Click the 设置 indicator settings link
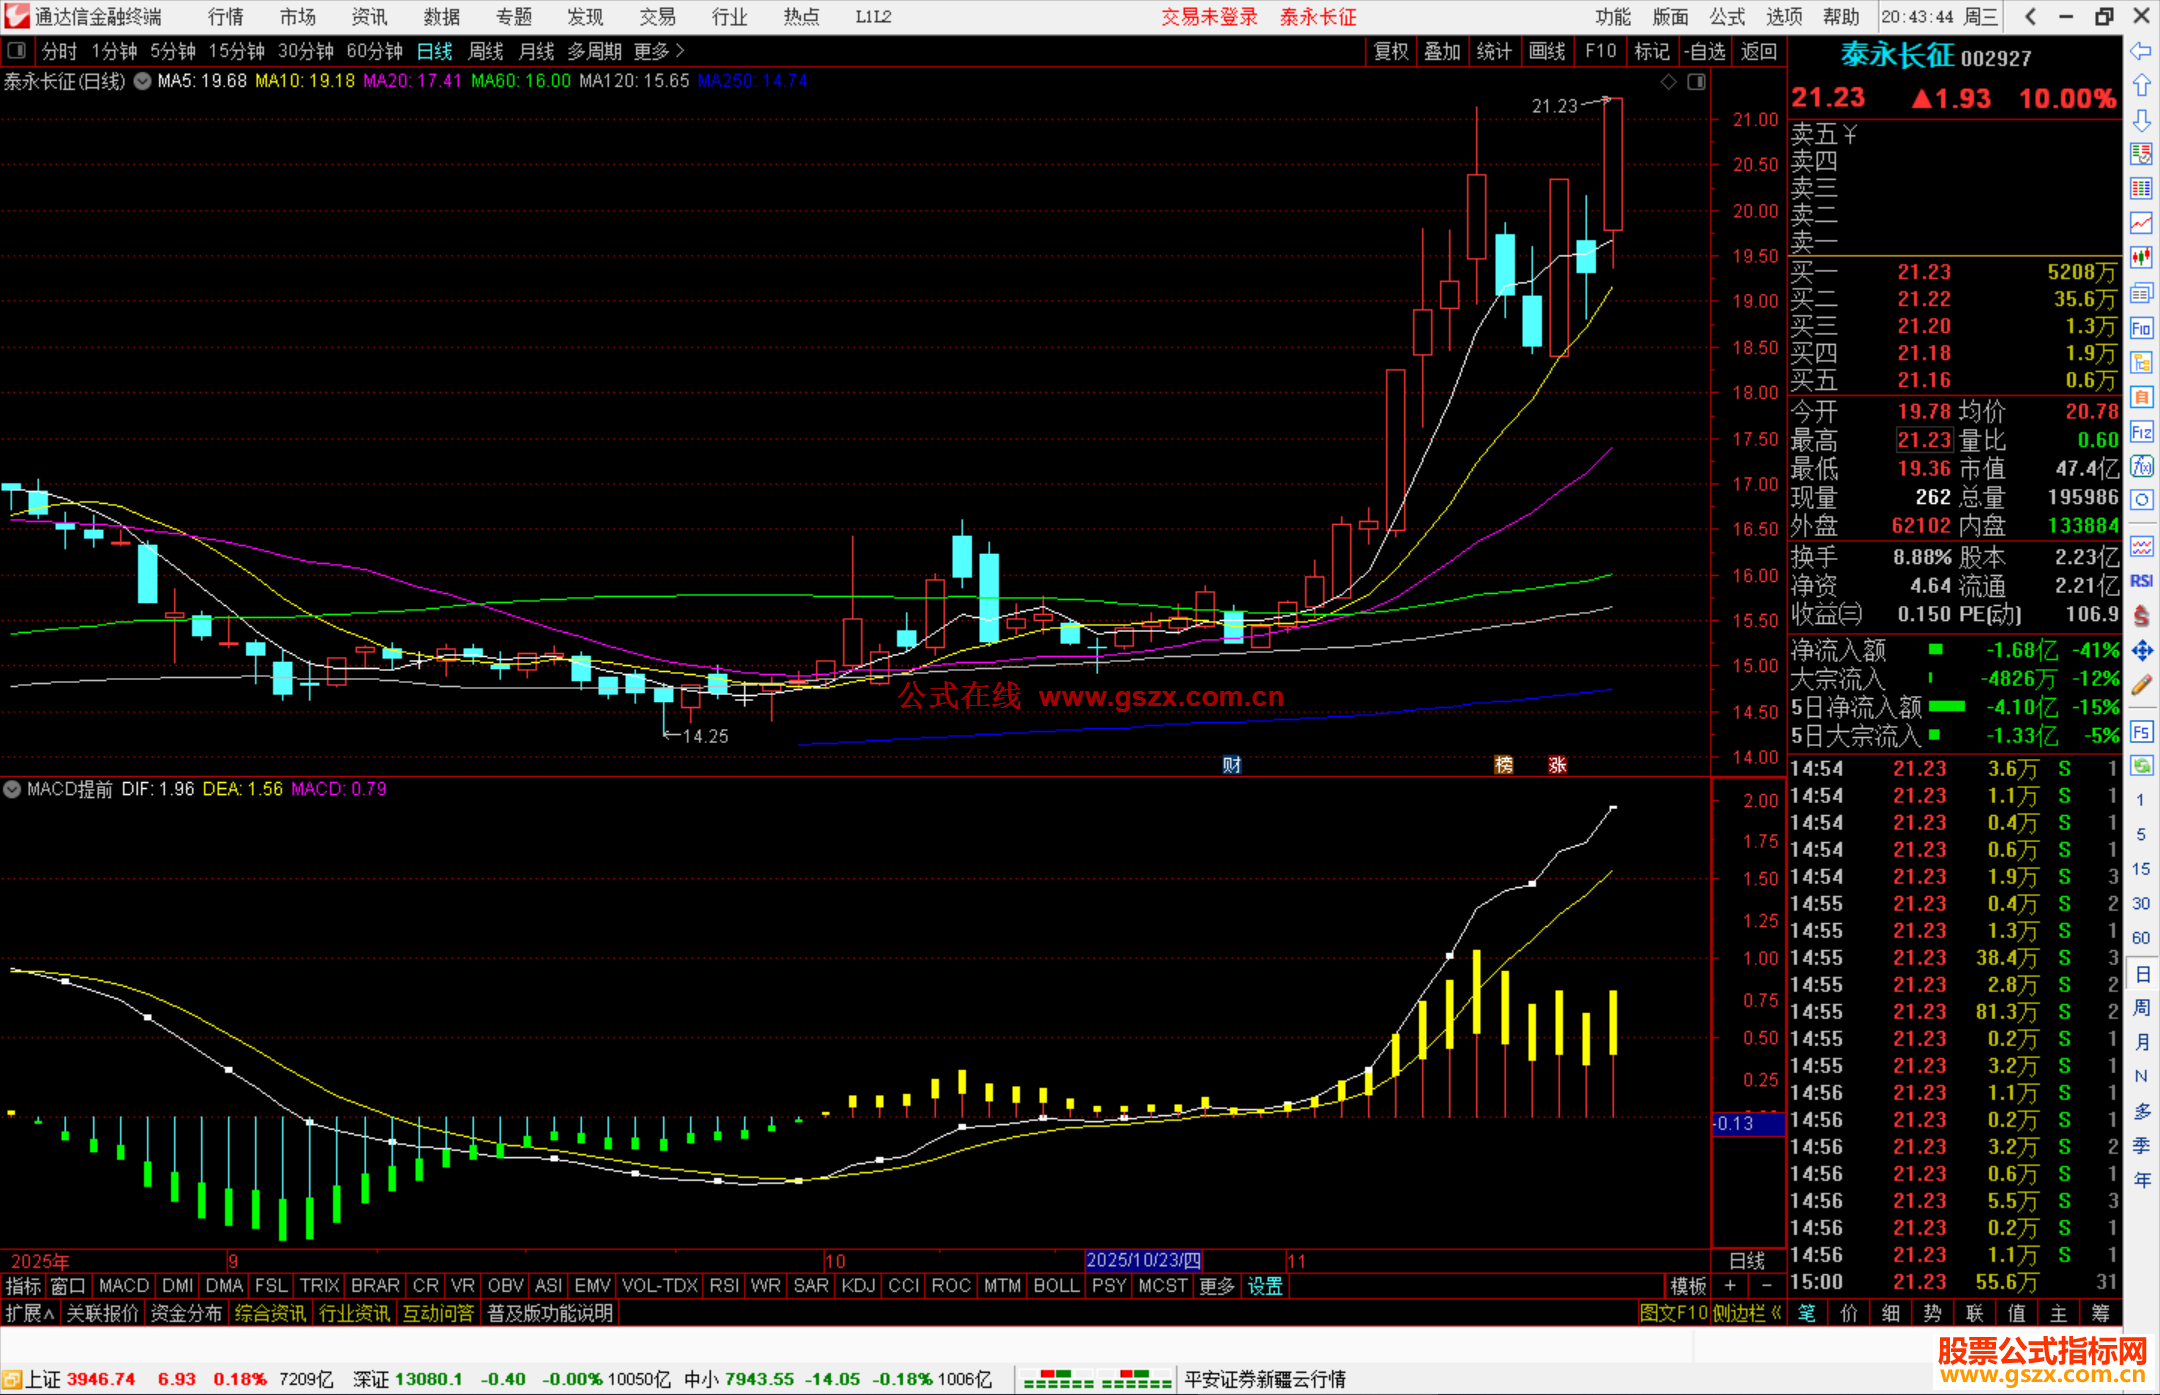 [x=1264, y=1286]
